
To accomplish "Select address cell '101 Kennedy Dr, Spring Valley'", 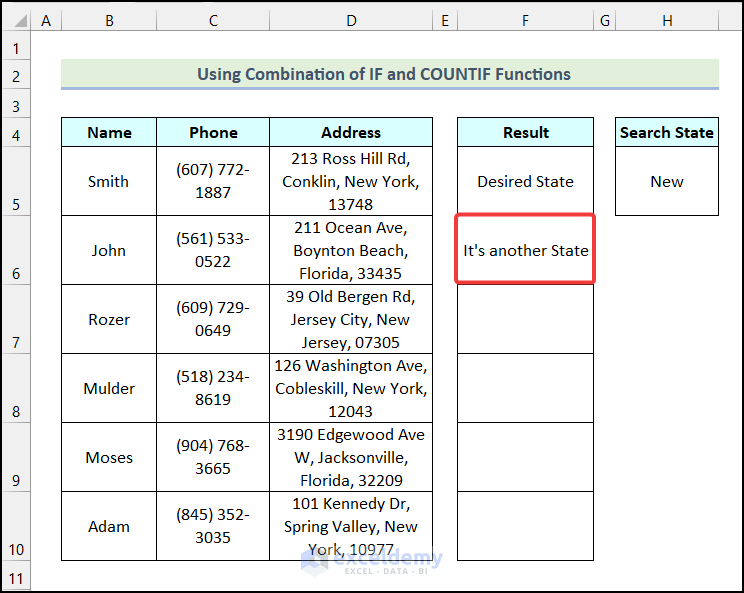I will [x=351, y=526].
